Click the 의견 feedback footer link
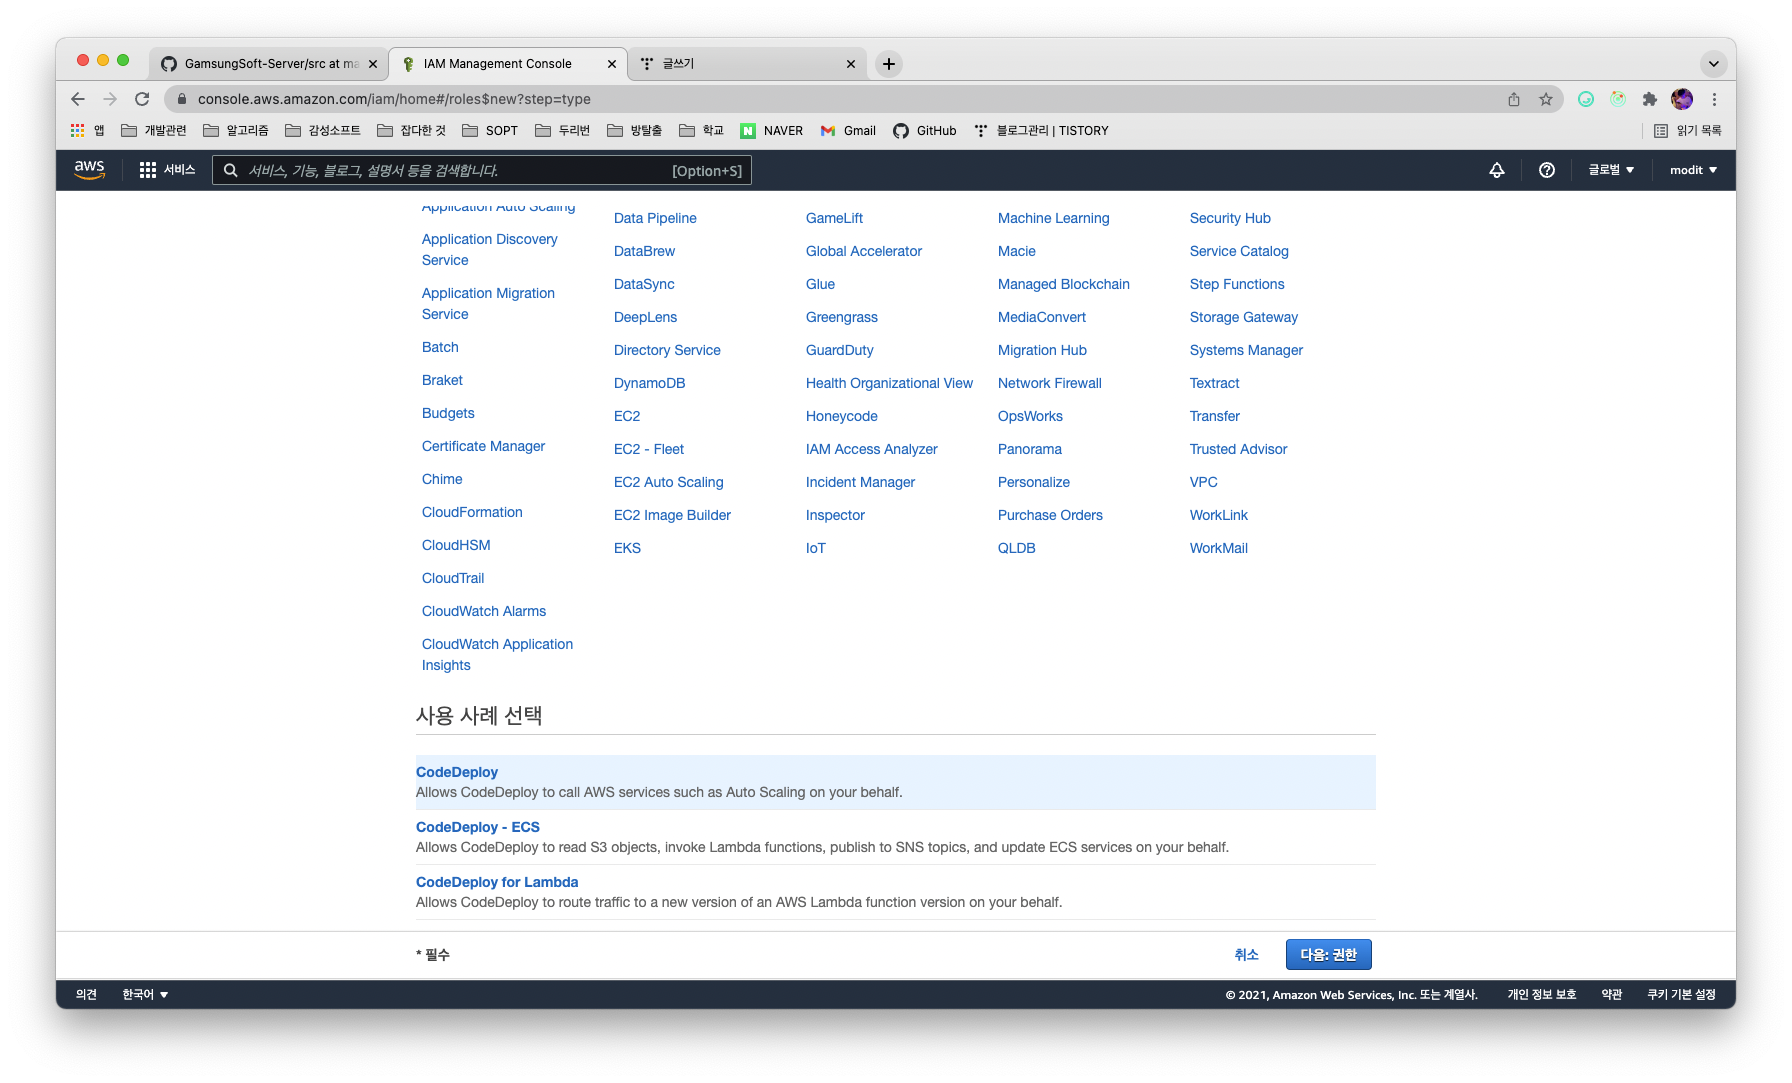 pos(86,994)
